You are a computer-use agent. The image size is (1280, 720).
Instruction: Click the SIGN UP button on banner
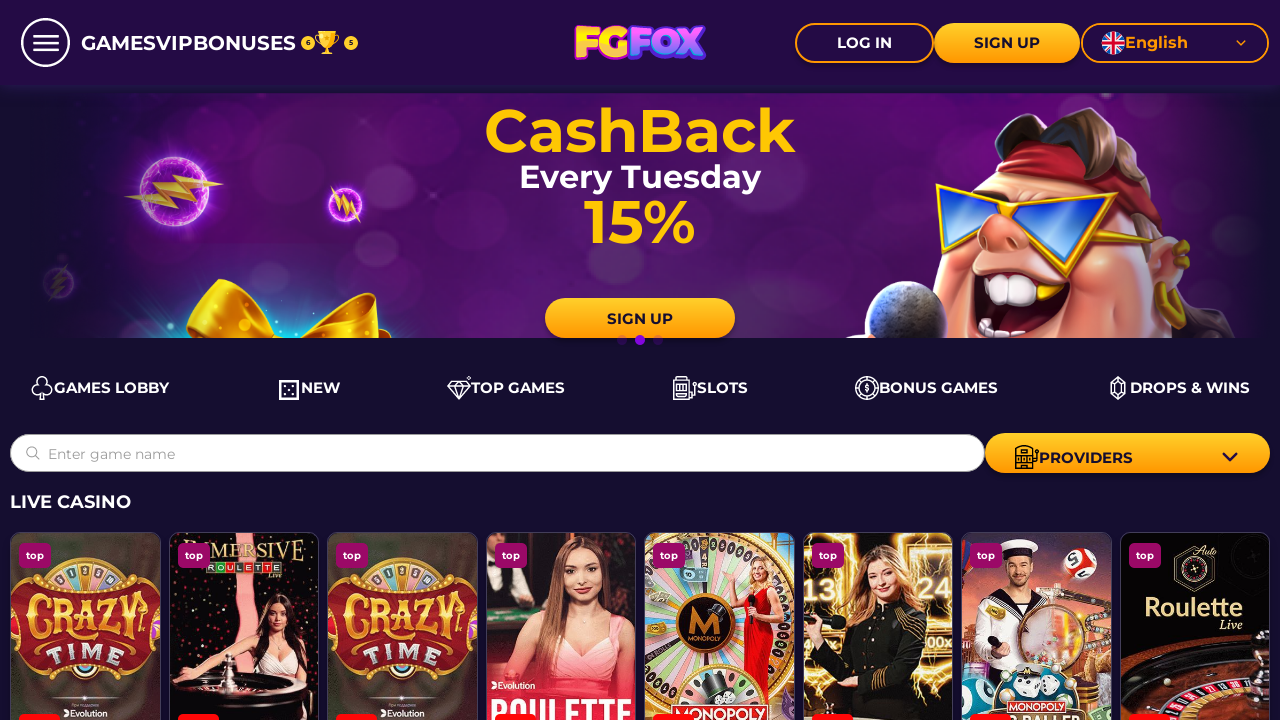pos(640,318)
